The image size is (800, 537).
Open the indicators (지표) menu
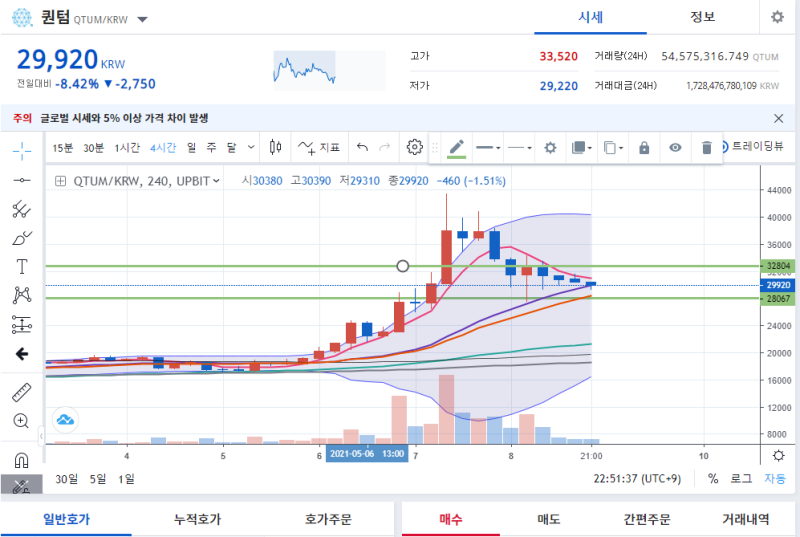[319, 148]
